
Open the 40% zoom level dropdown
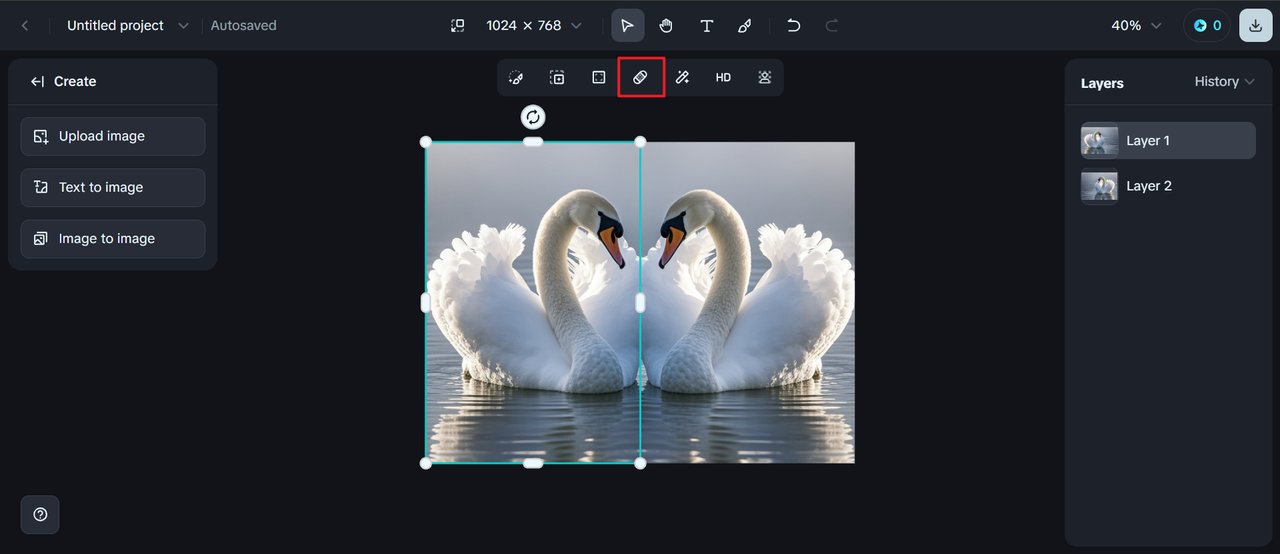tap(1136, 25)
